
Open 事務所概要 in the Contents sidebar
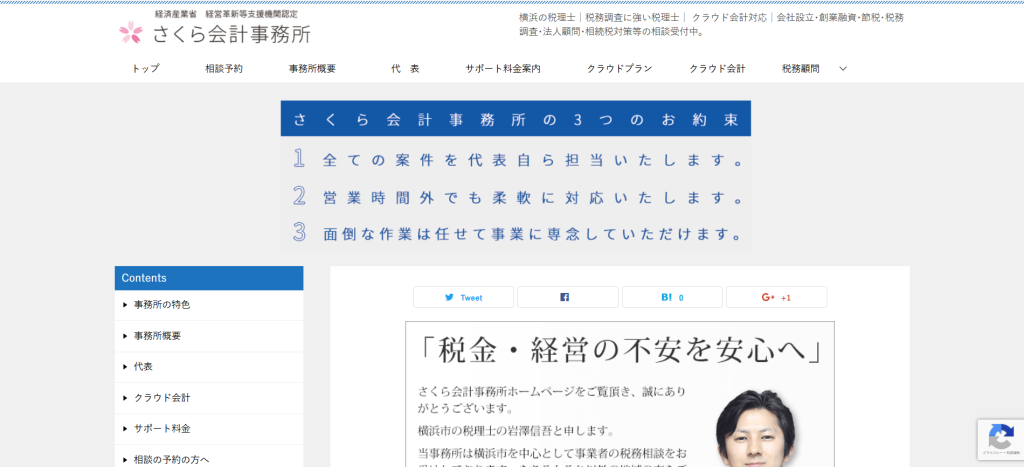pyautogui.click(x=158, y=336)
